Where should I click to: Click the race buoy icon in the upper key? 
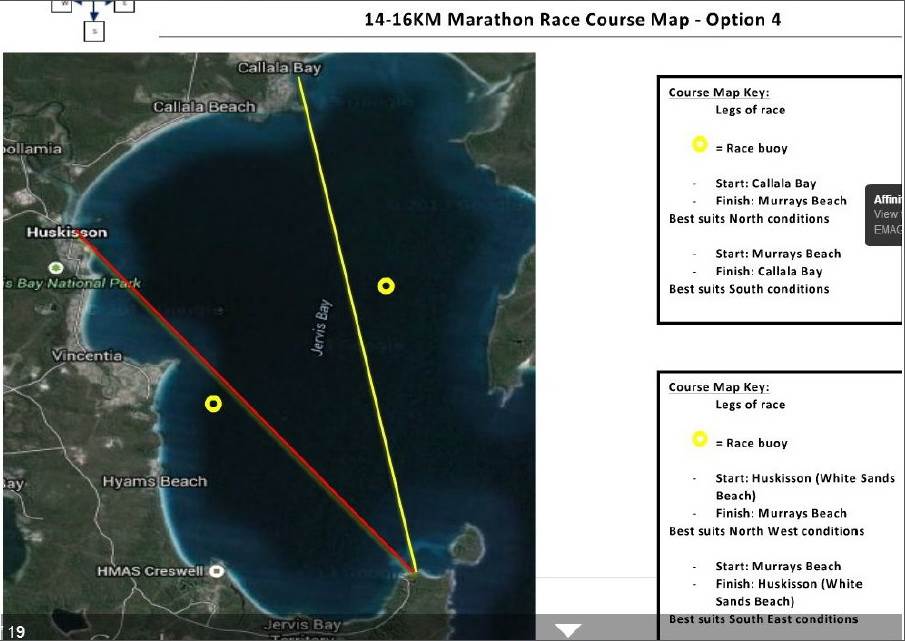tap(700, 147)
